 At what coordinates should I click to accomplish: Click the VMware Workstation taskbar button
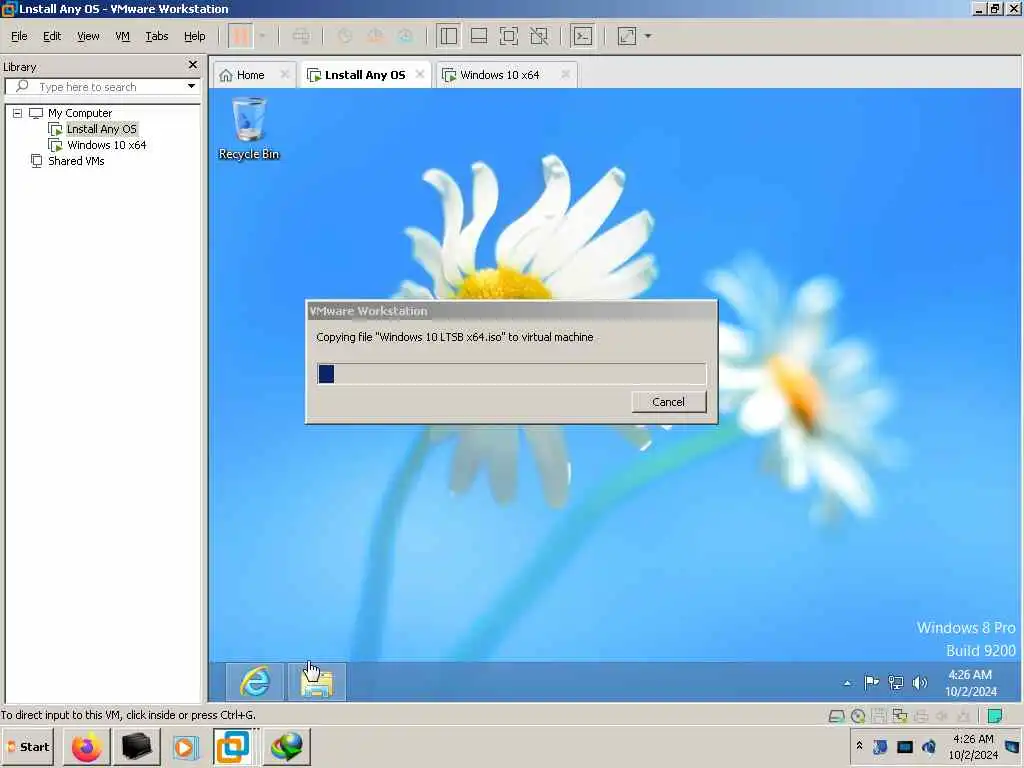(x=233, y=746)
